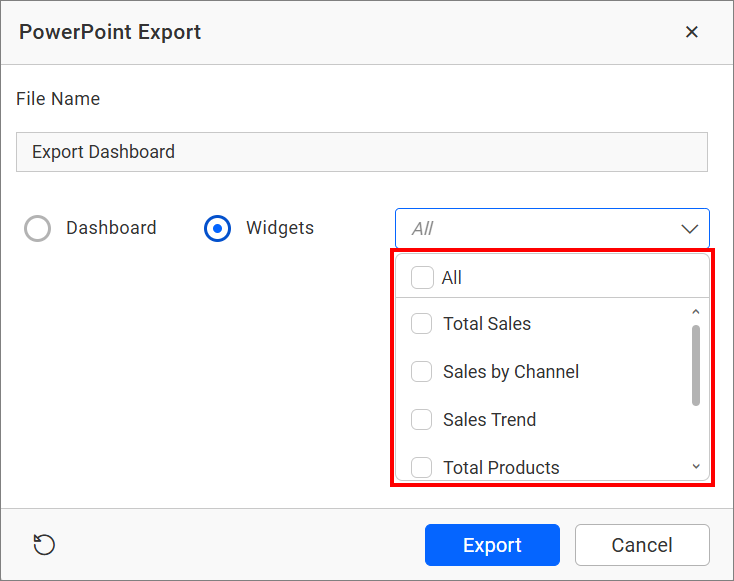The height and width of the screenshot is (581, 734).
Task: Click the Widgets option label
Action: click(280, 228)
